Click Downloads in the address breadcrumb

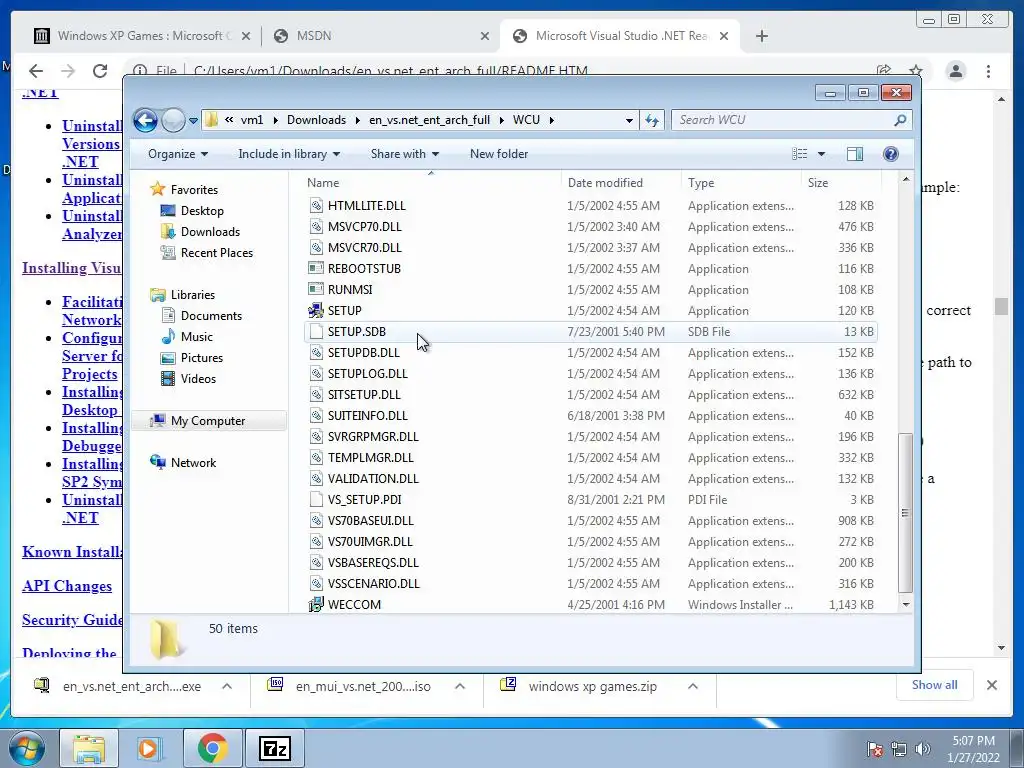(316, 120)
